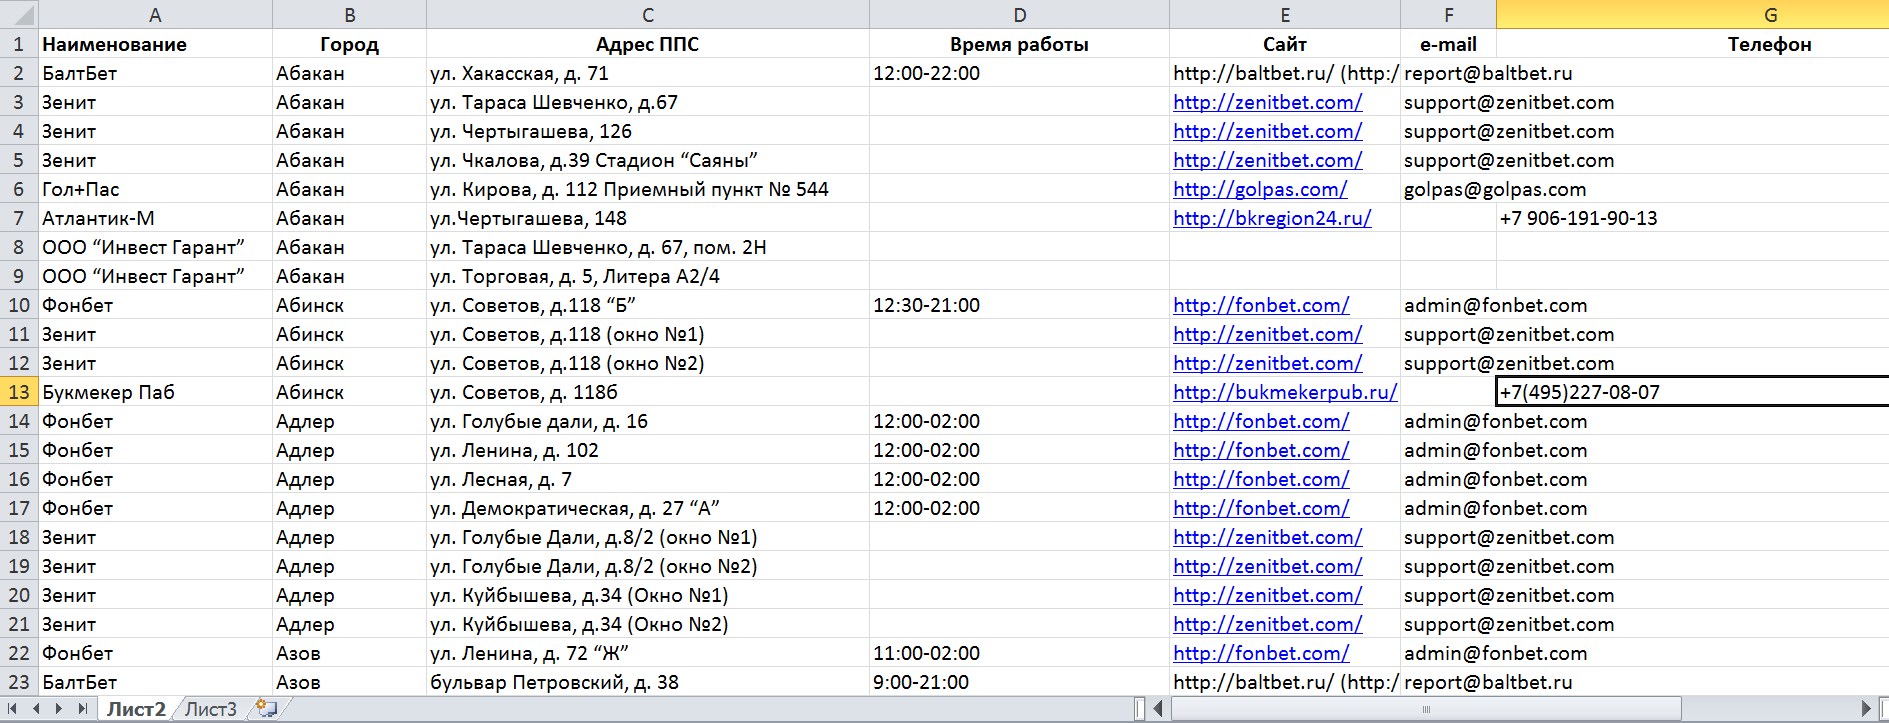The image size is (1889, 723).
Task: Select the row 13 header
Action: click(x=18, y=392)
